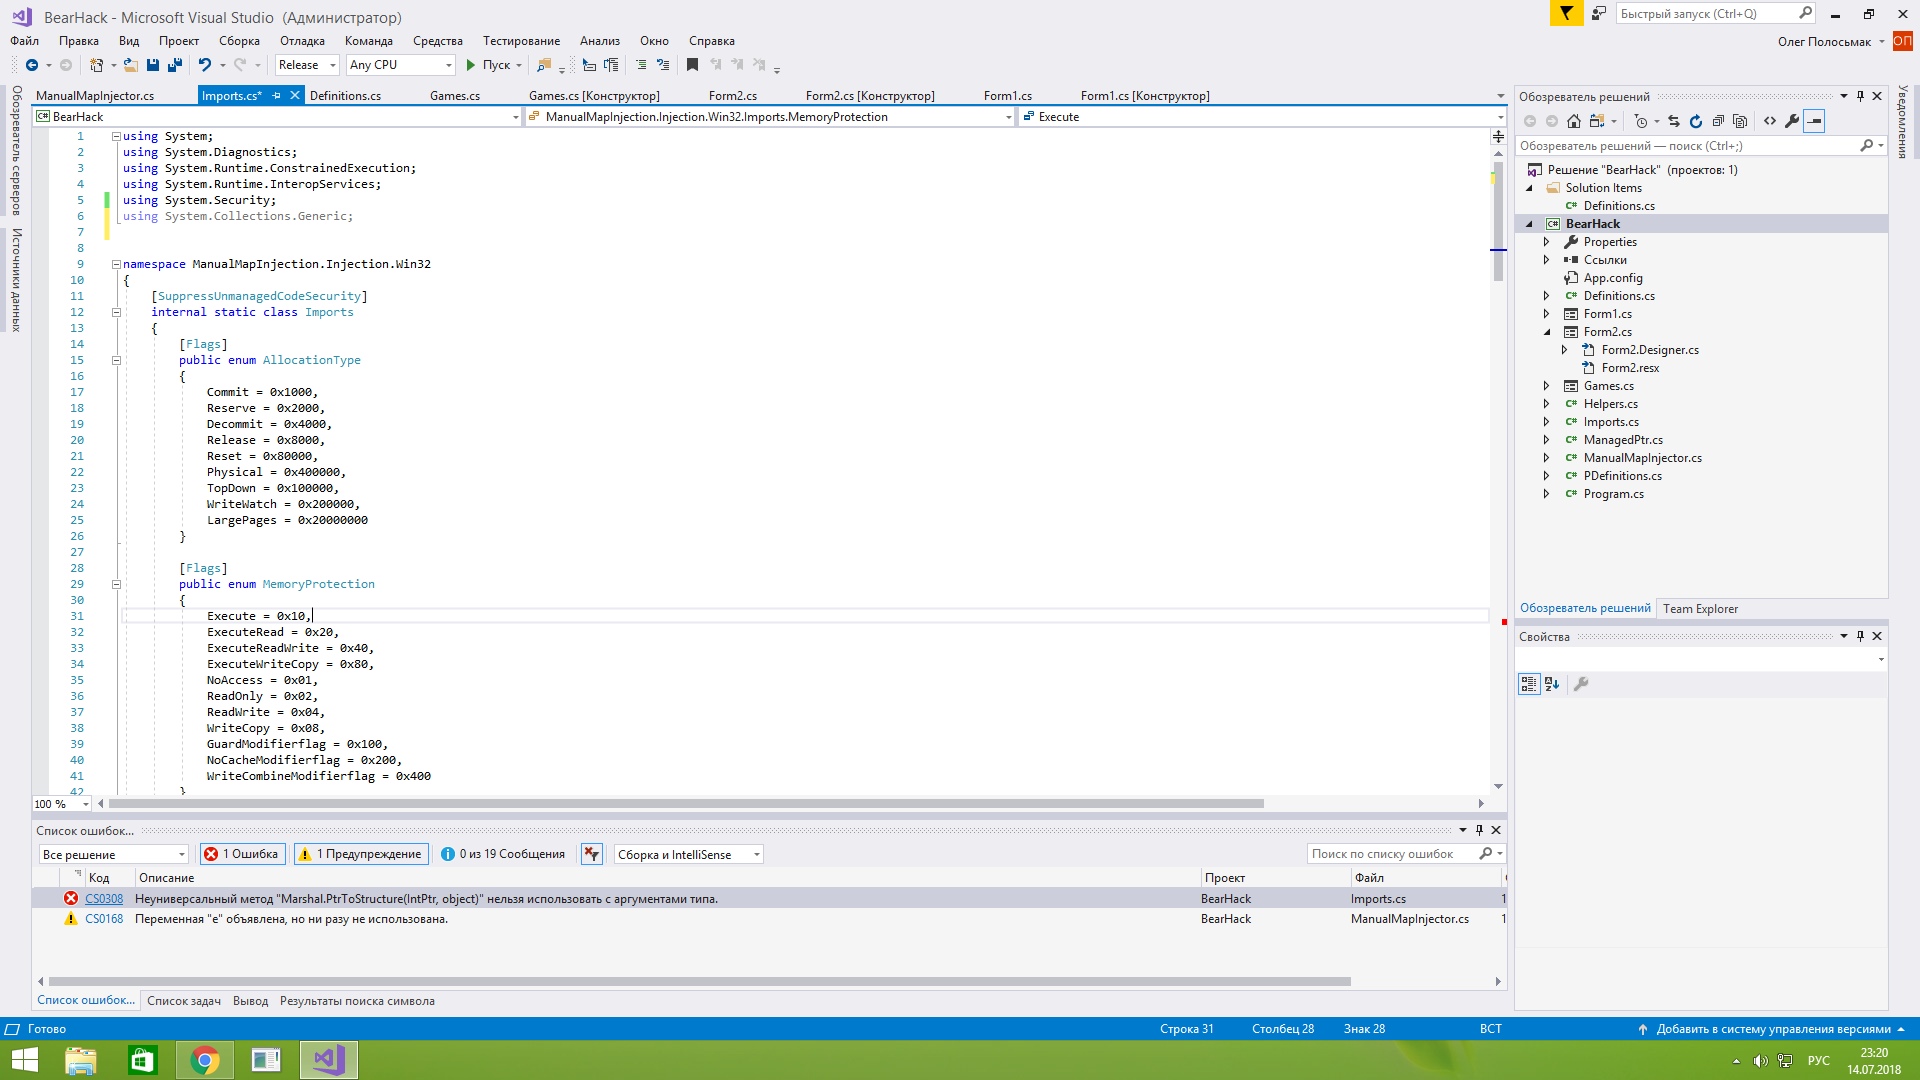Click Home icon in Solution Explorer toolbar
Image resolution: width=1920 pixels, height=1080 pixels.
point(1574,121)
